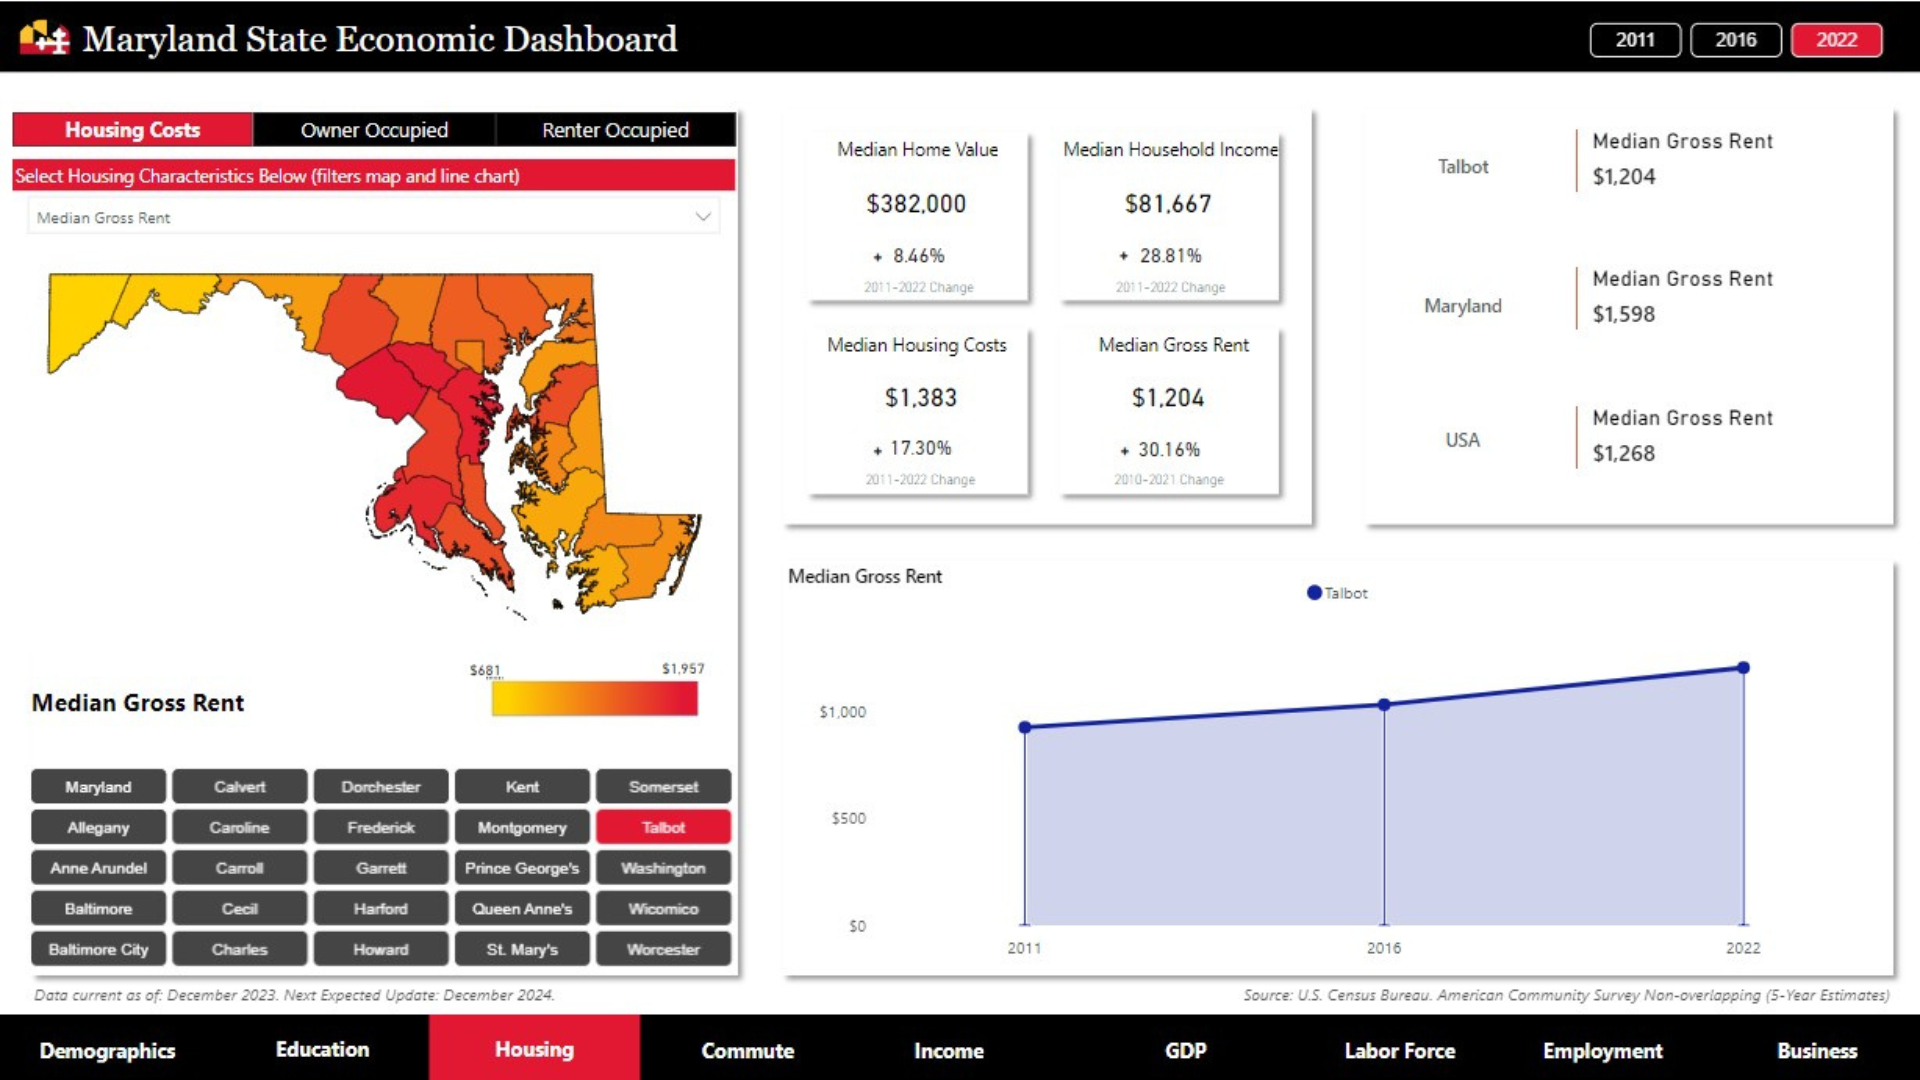Go to the Demographics page
This screenshot has height=1080, width=1920.
tap(107, 1050)
